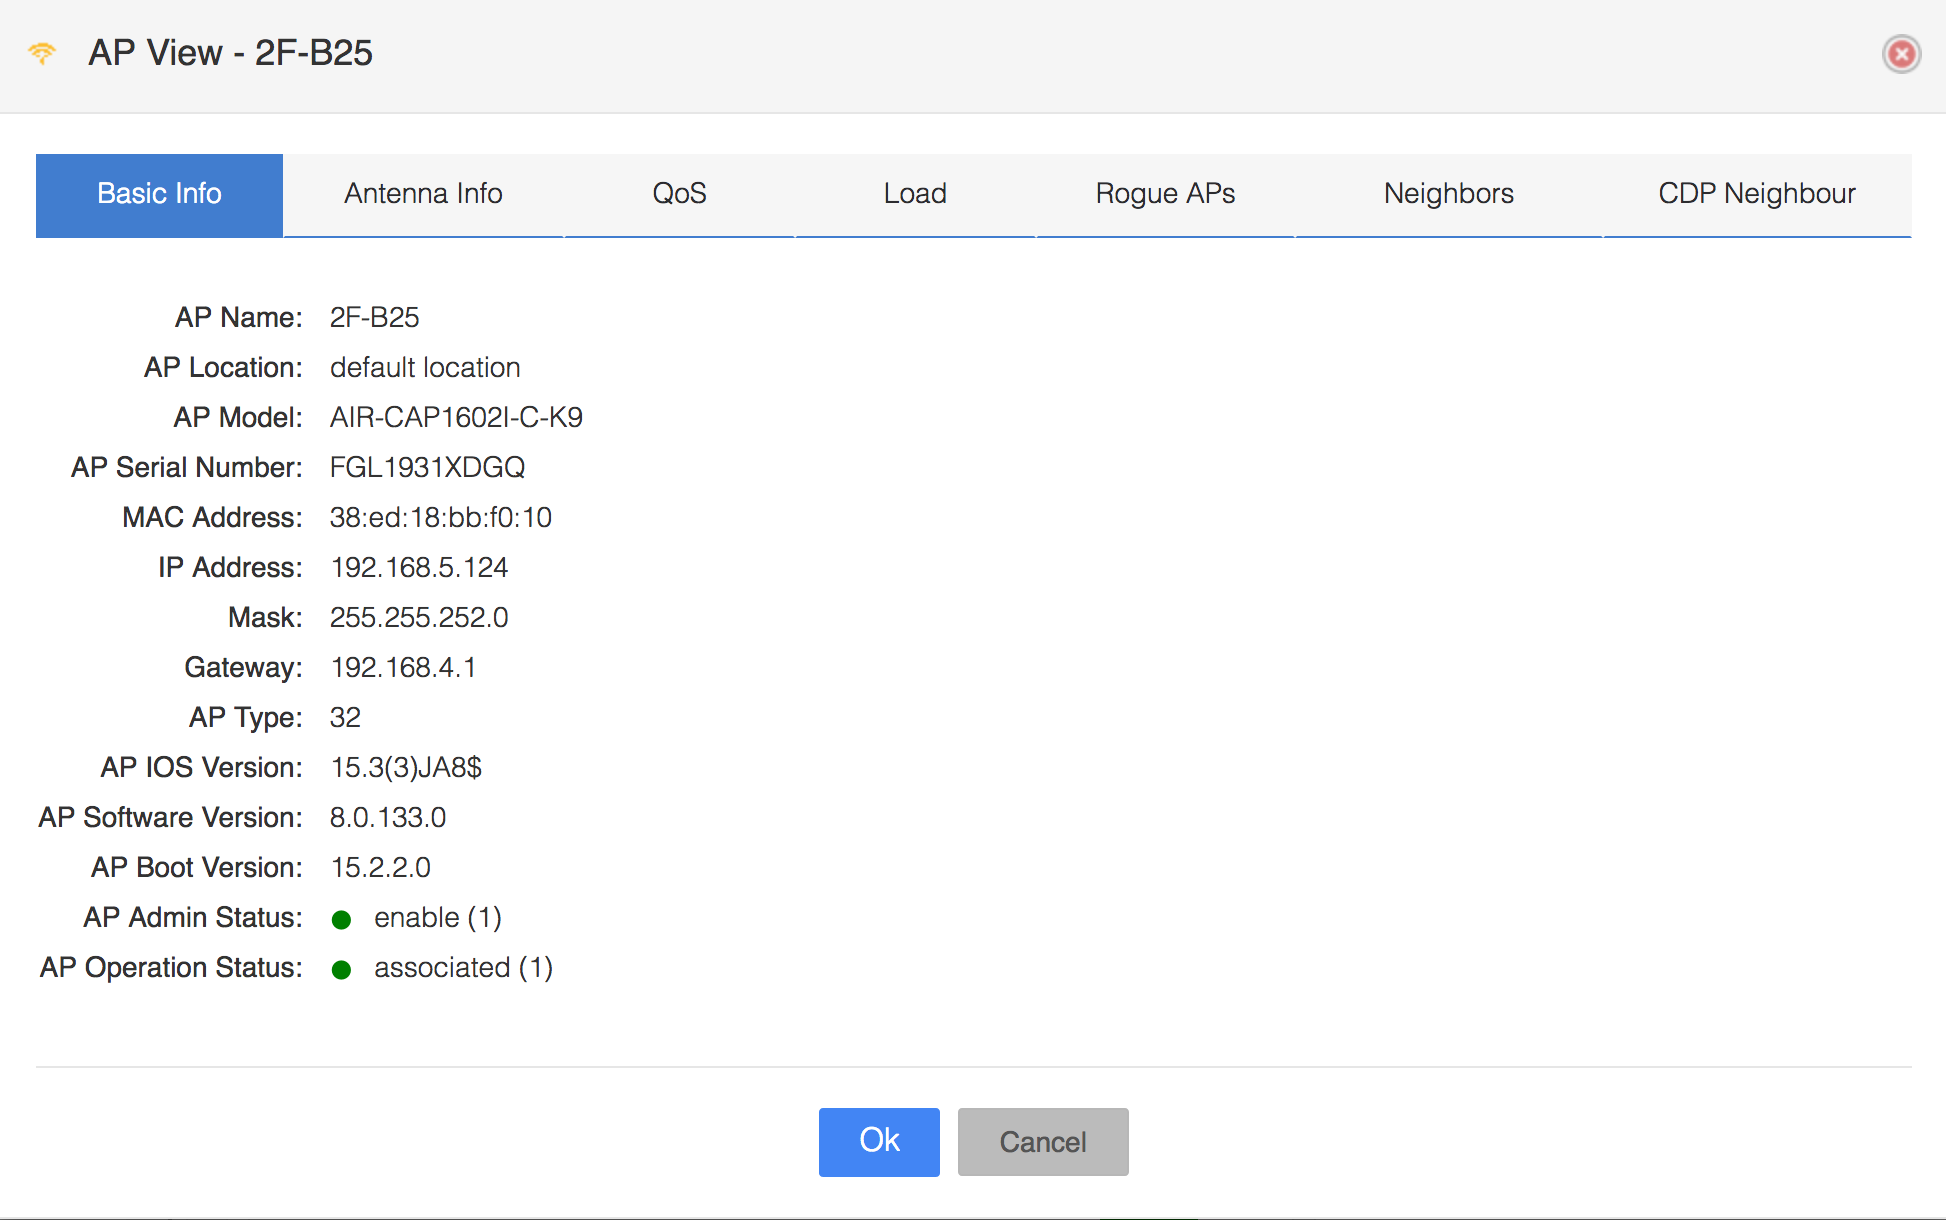Click the AP model AIR-CAP1602I-C-K9 text
The image size is (1946, 1220).
point(456,418)
